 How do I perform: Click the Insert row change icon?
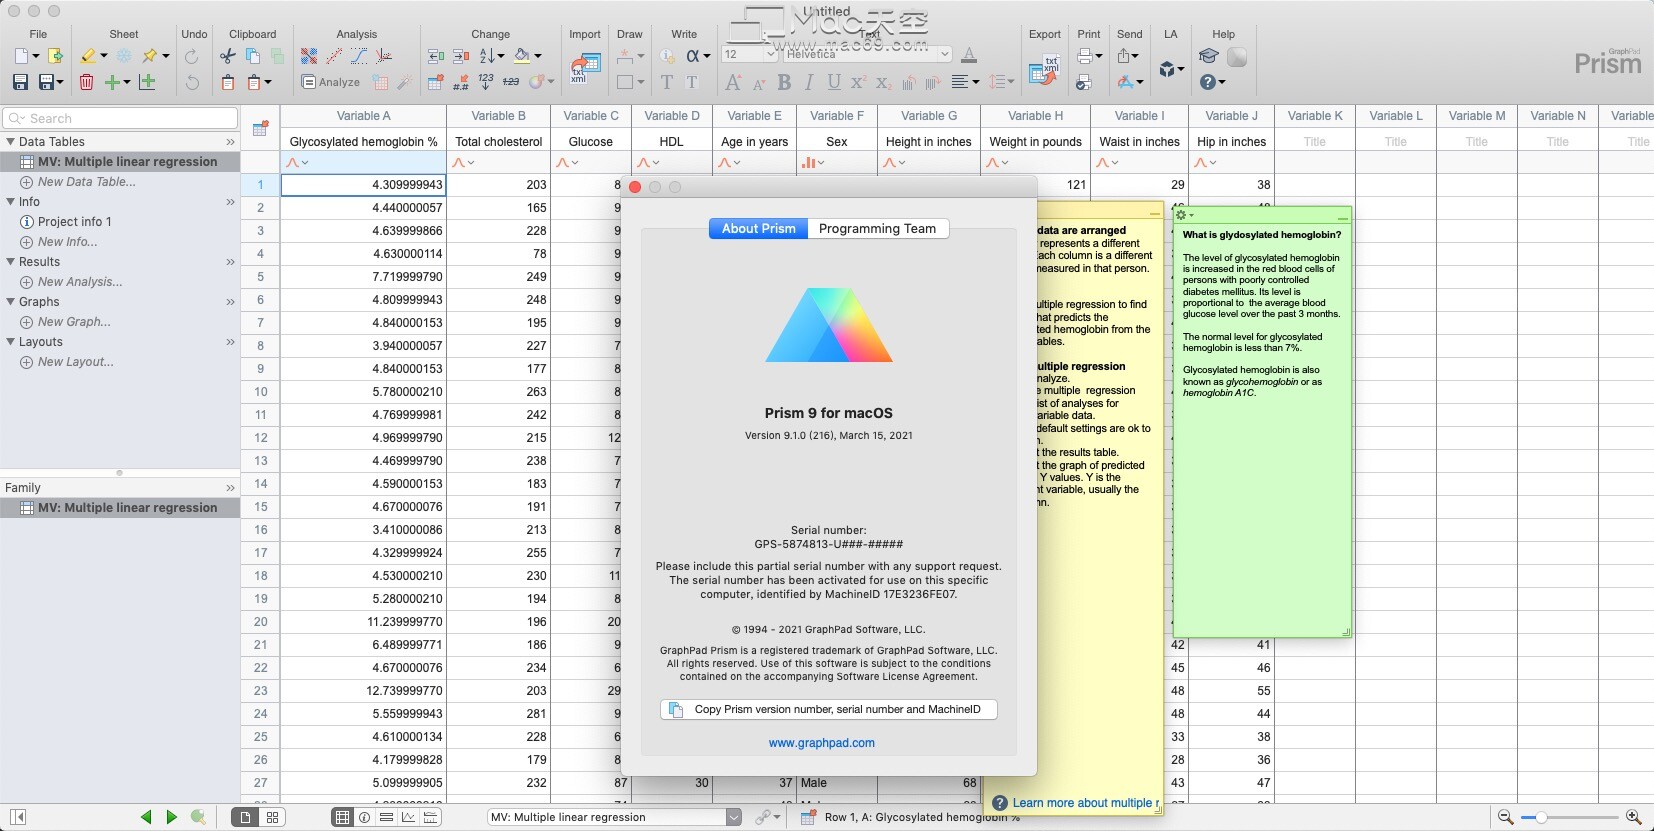pyautogui.click(x=436, y=56)
